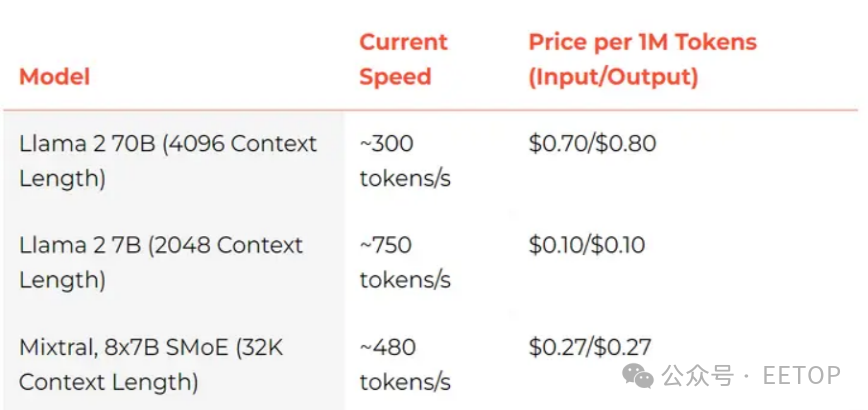Click the Current Speed column header
The width and height of the screenshot is (868, 410).
pyautogui.click(x=403, y=59)
